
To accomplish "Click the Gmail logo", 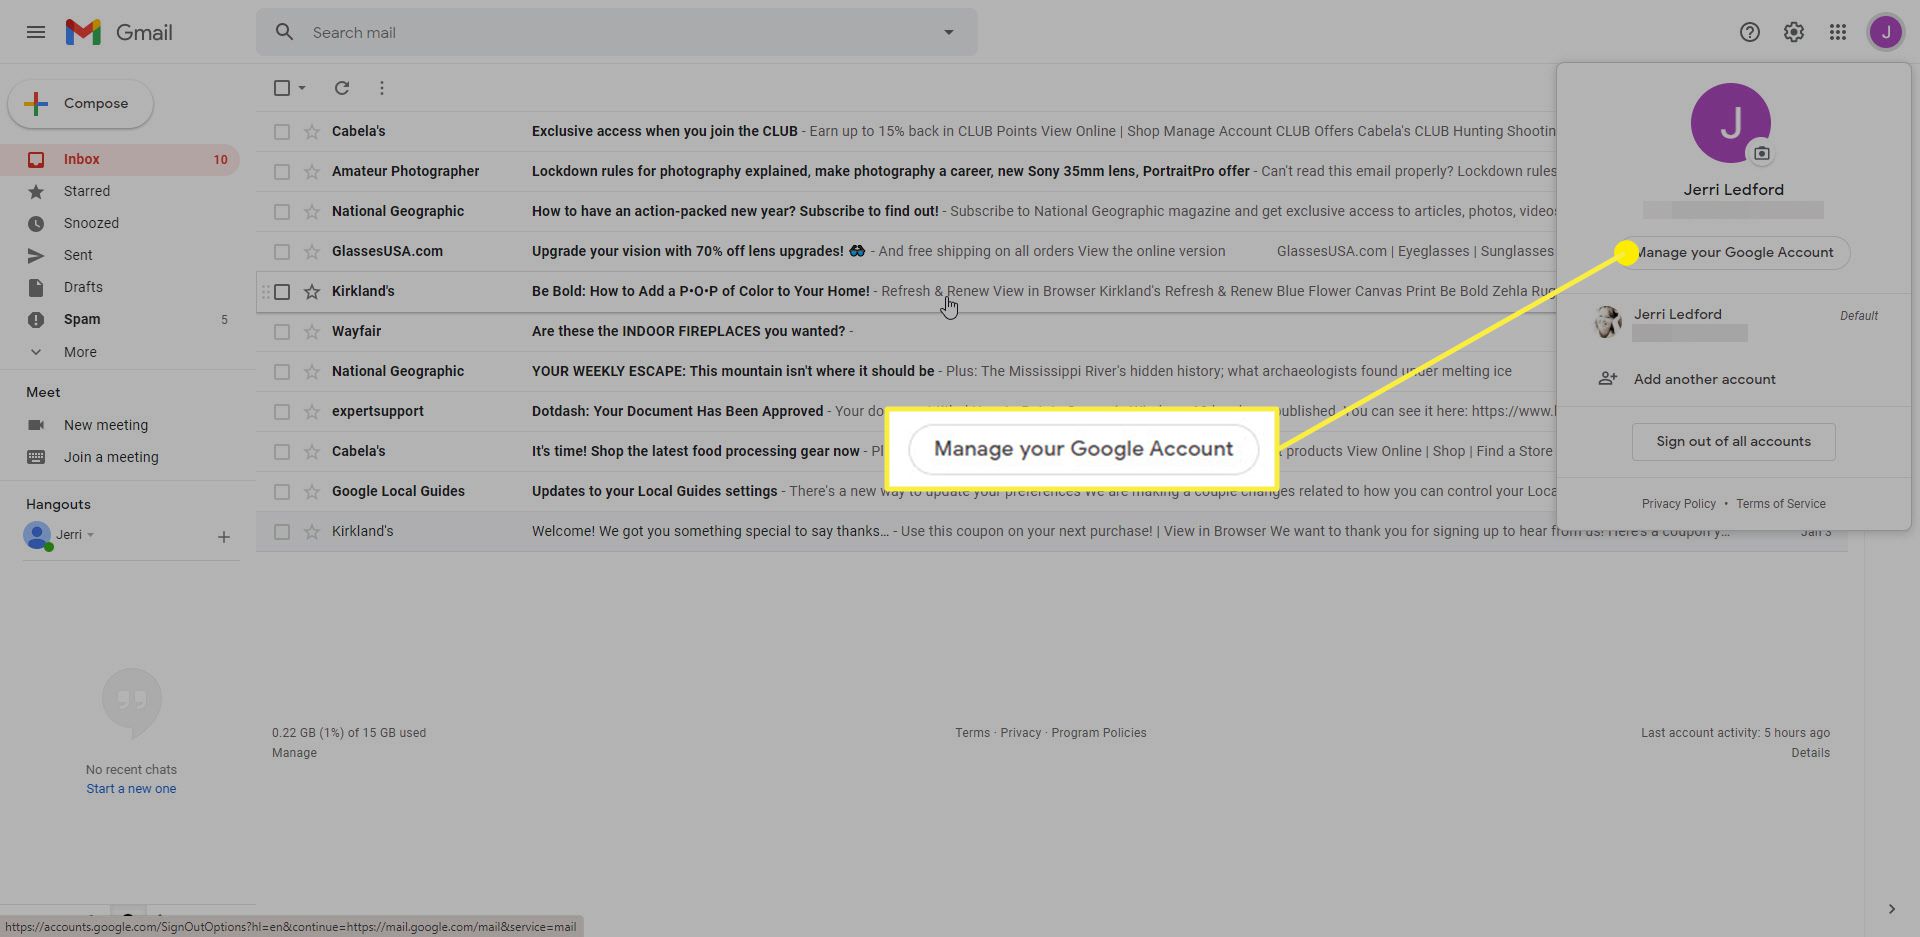I will pos(119,32).
